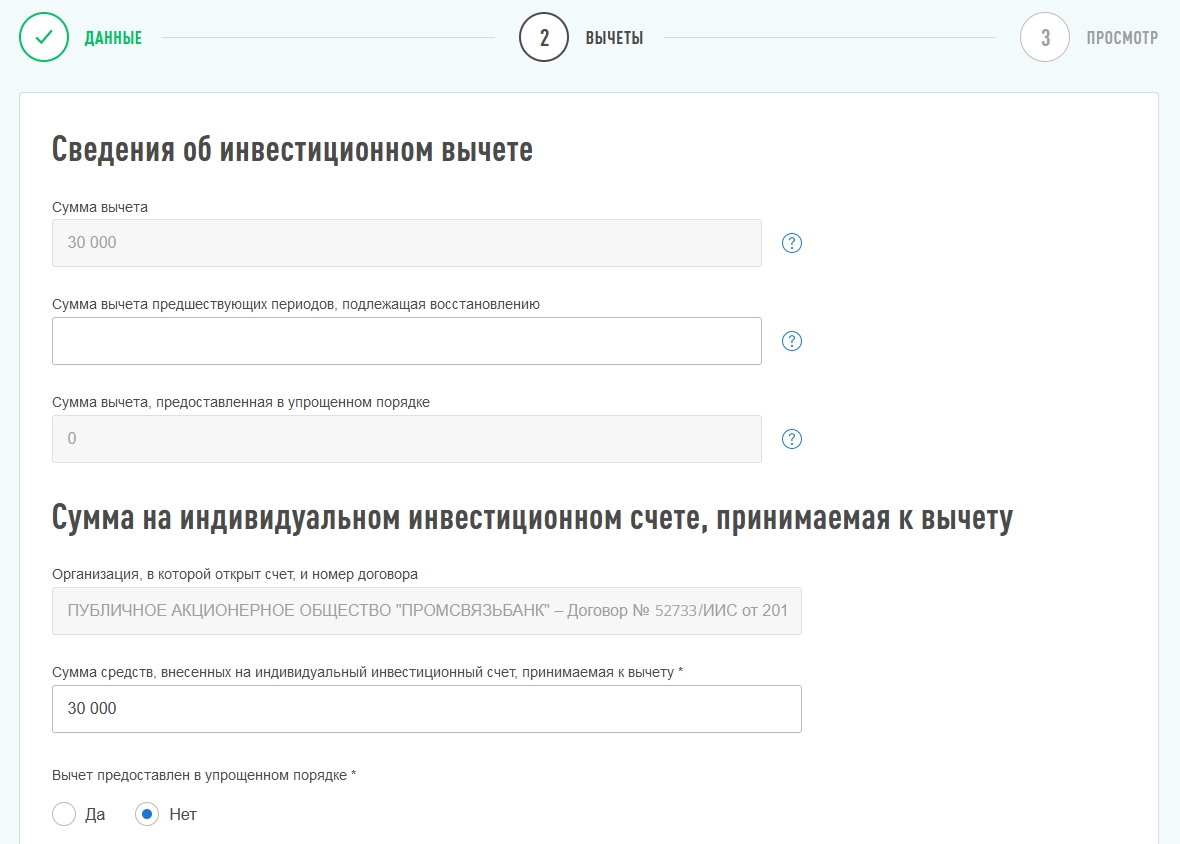Screen dimensions: 1180x844
Task: Click heading Сведения об инвестиционном вычете
Action: tap(292, 150)
